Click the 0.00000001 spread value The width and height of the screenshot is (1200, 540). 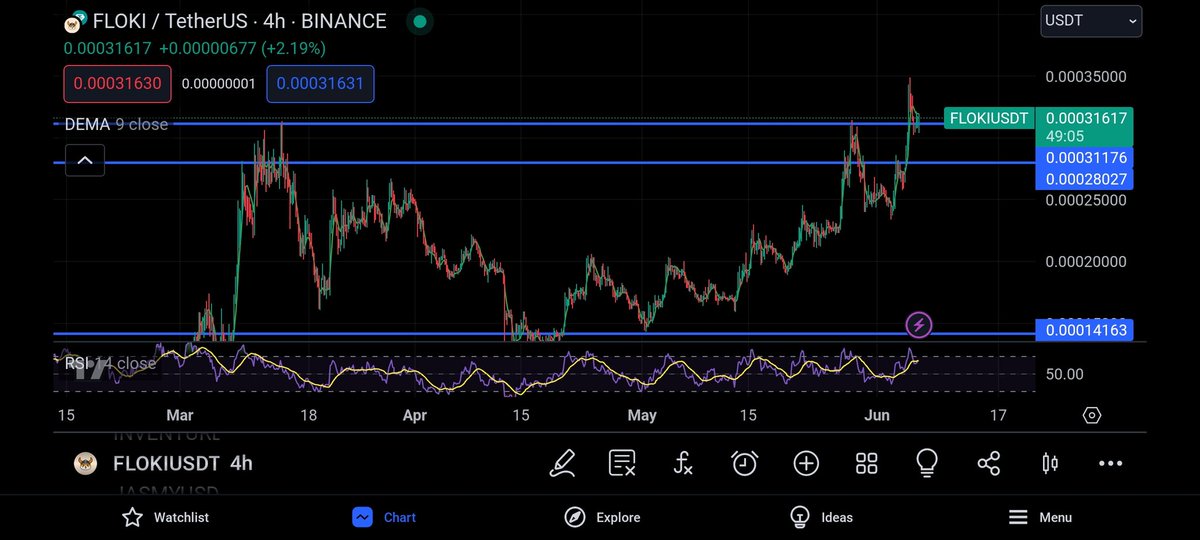point(219,84)
